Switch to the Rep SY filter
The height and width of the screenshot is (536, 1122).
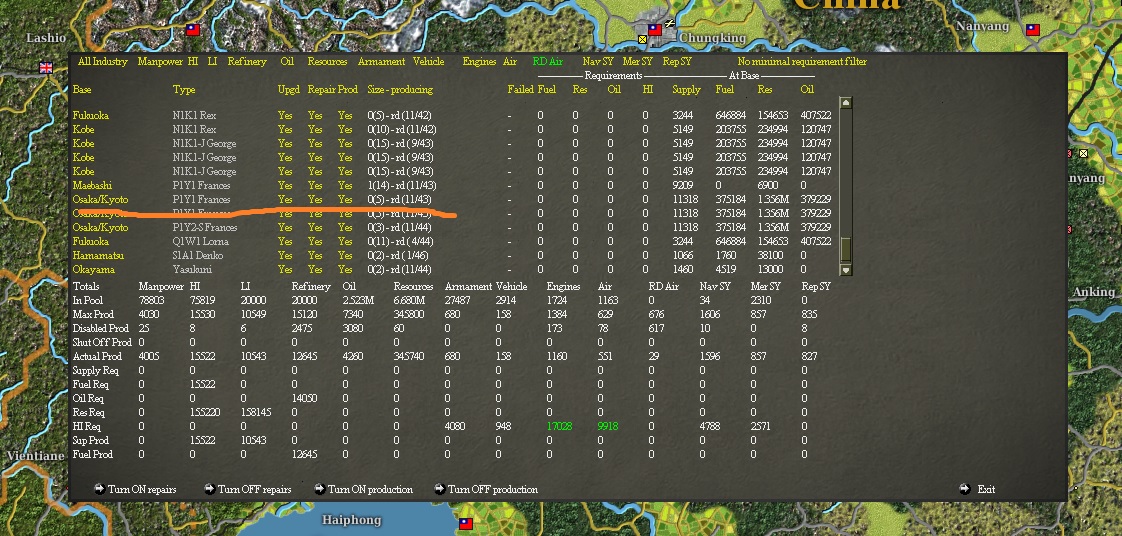click(677, 62)
